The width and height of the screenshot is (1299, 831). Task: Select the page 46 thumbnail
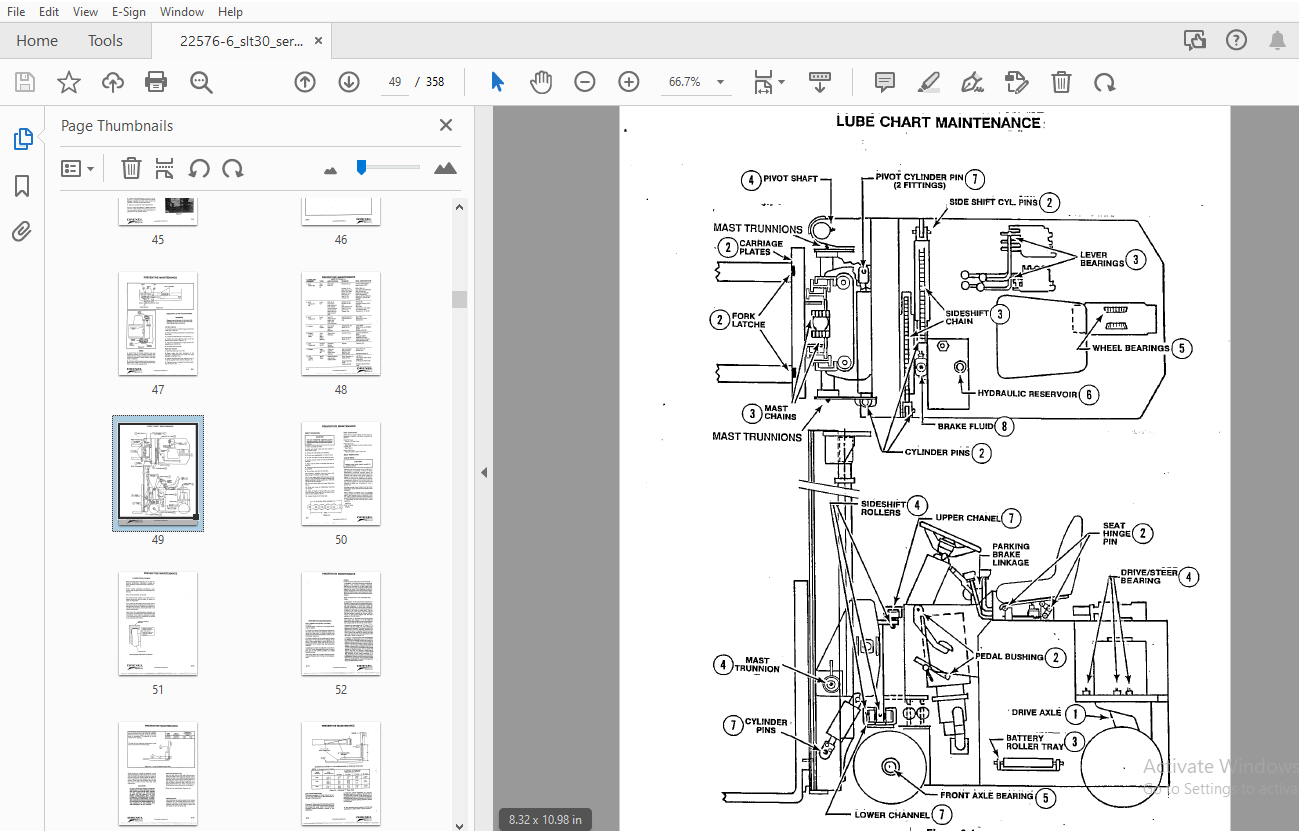tap(341, 212)
